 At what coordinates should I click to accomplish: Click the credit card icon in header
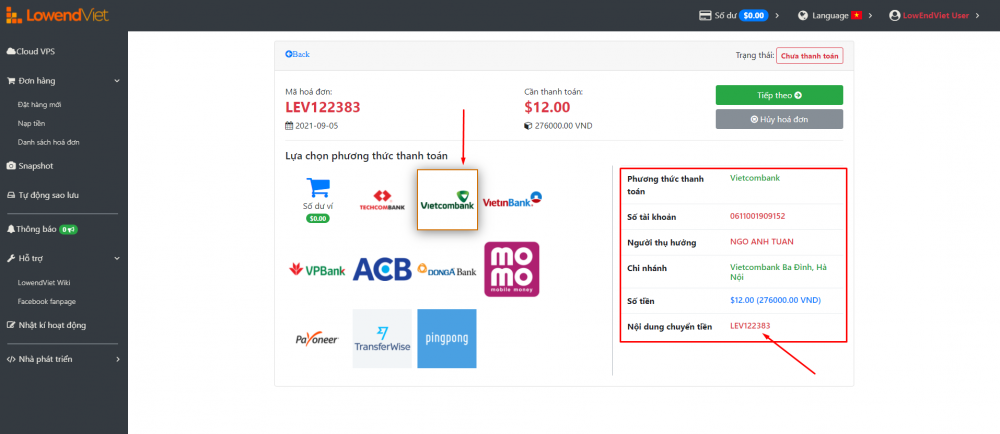click(x=705, y=15)
